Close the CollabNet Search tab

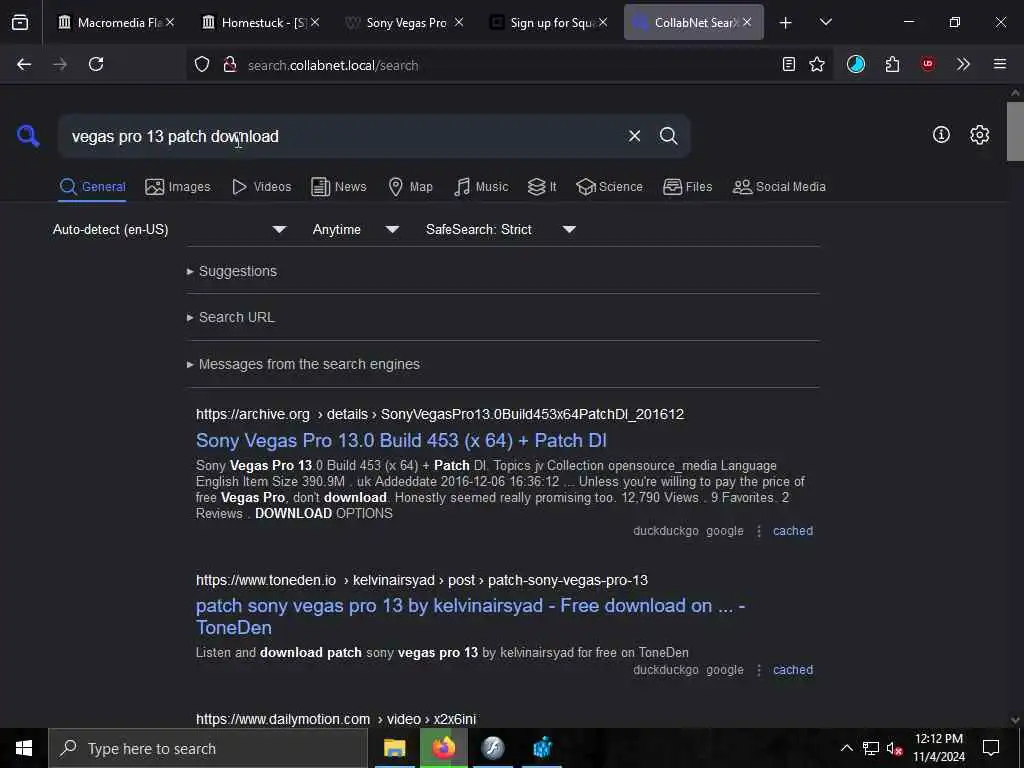(x=747, y=22)
